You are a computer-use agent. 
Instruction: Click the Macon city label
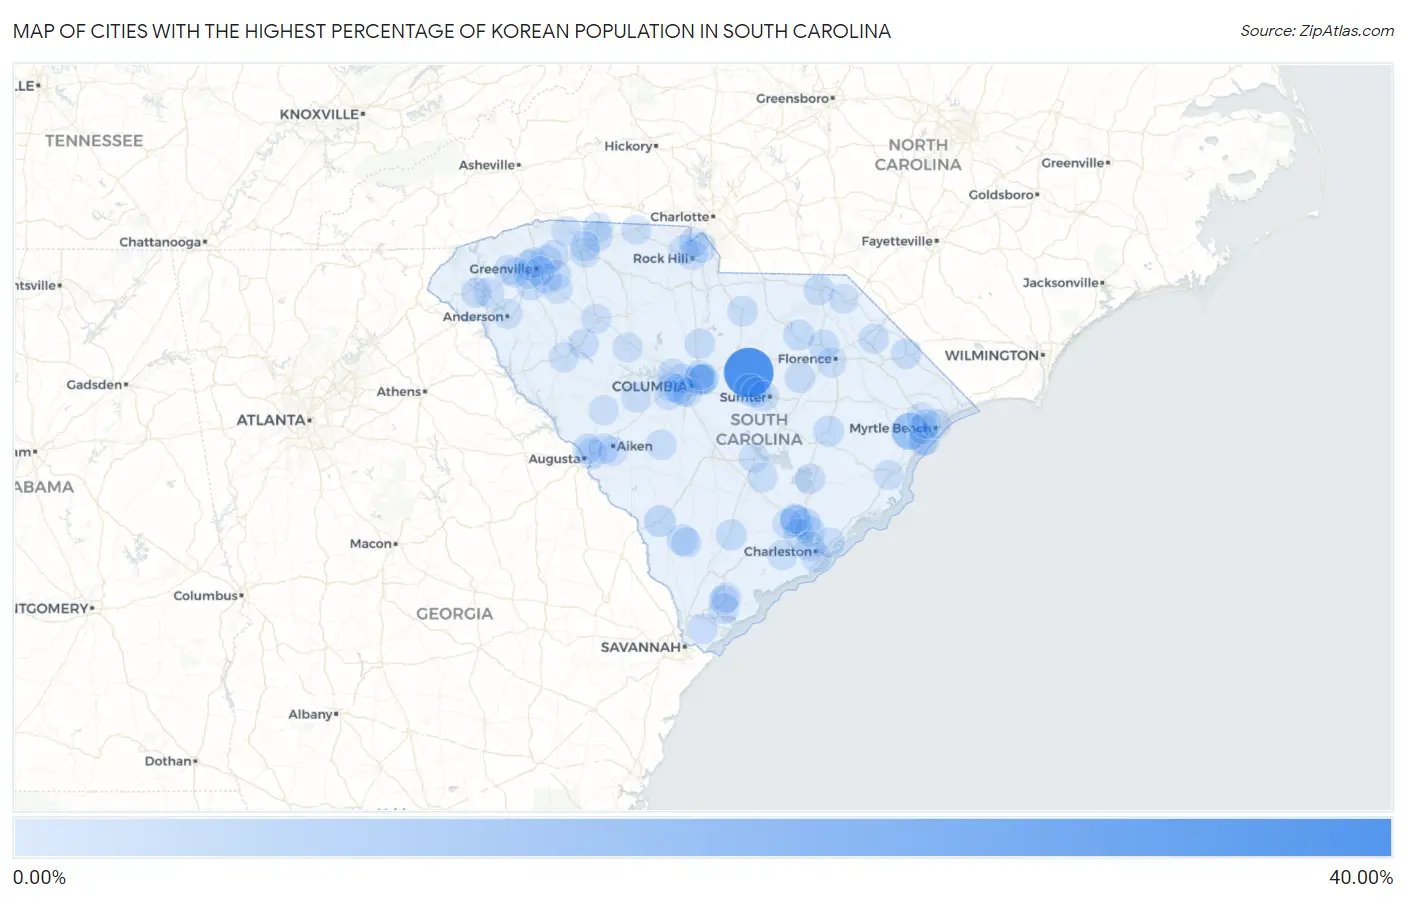click(x=371, y=544)
